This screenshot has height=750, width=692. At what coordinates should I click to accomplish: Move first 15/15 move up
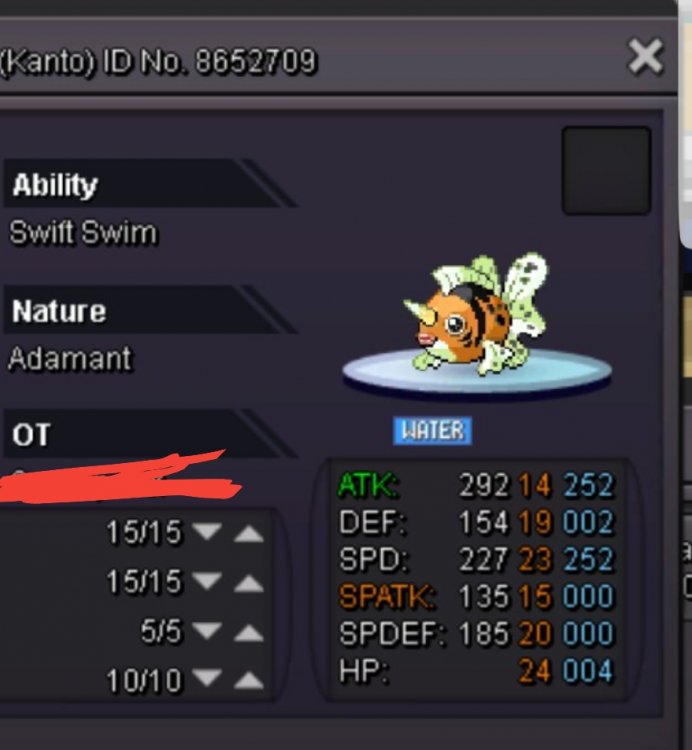click(249, 533)
